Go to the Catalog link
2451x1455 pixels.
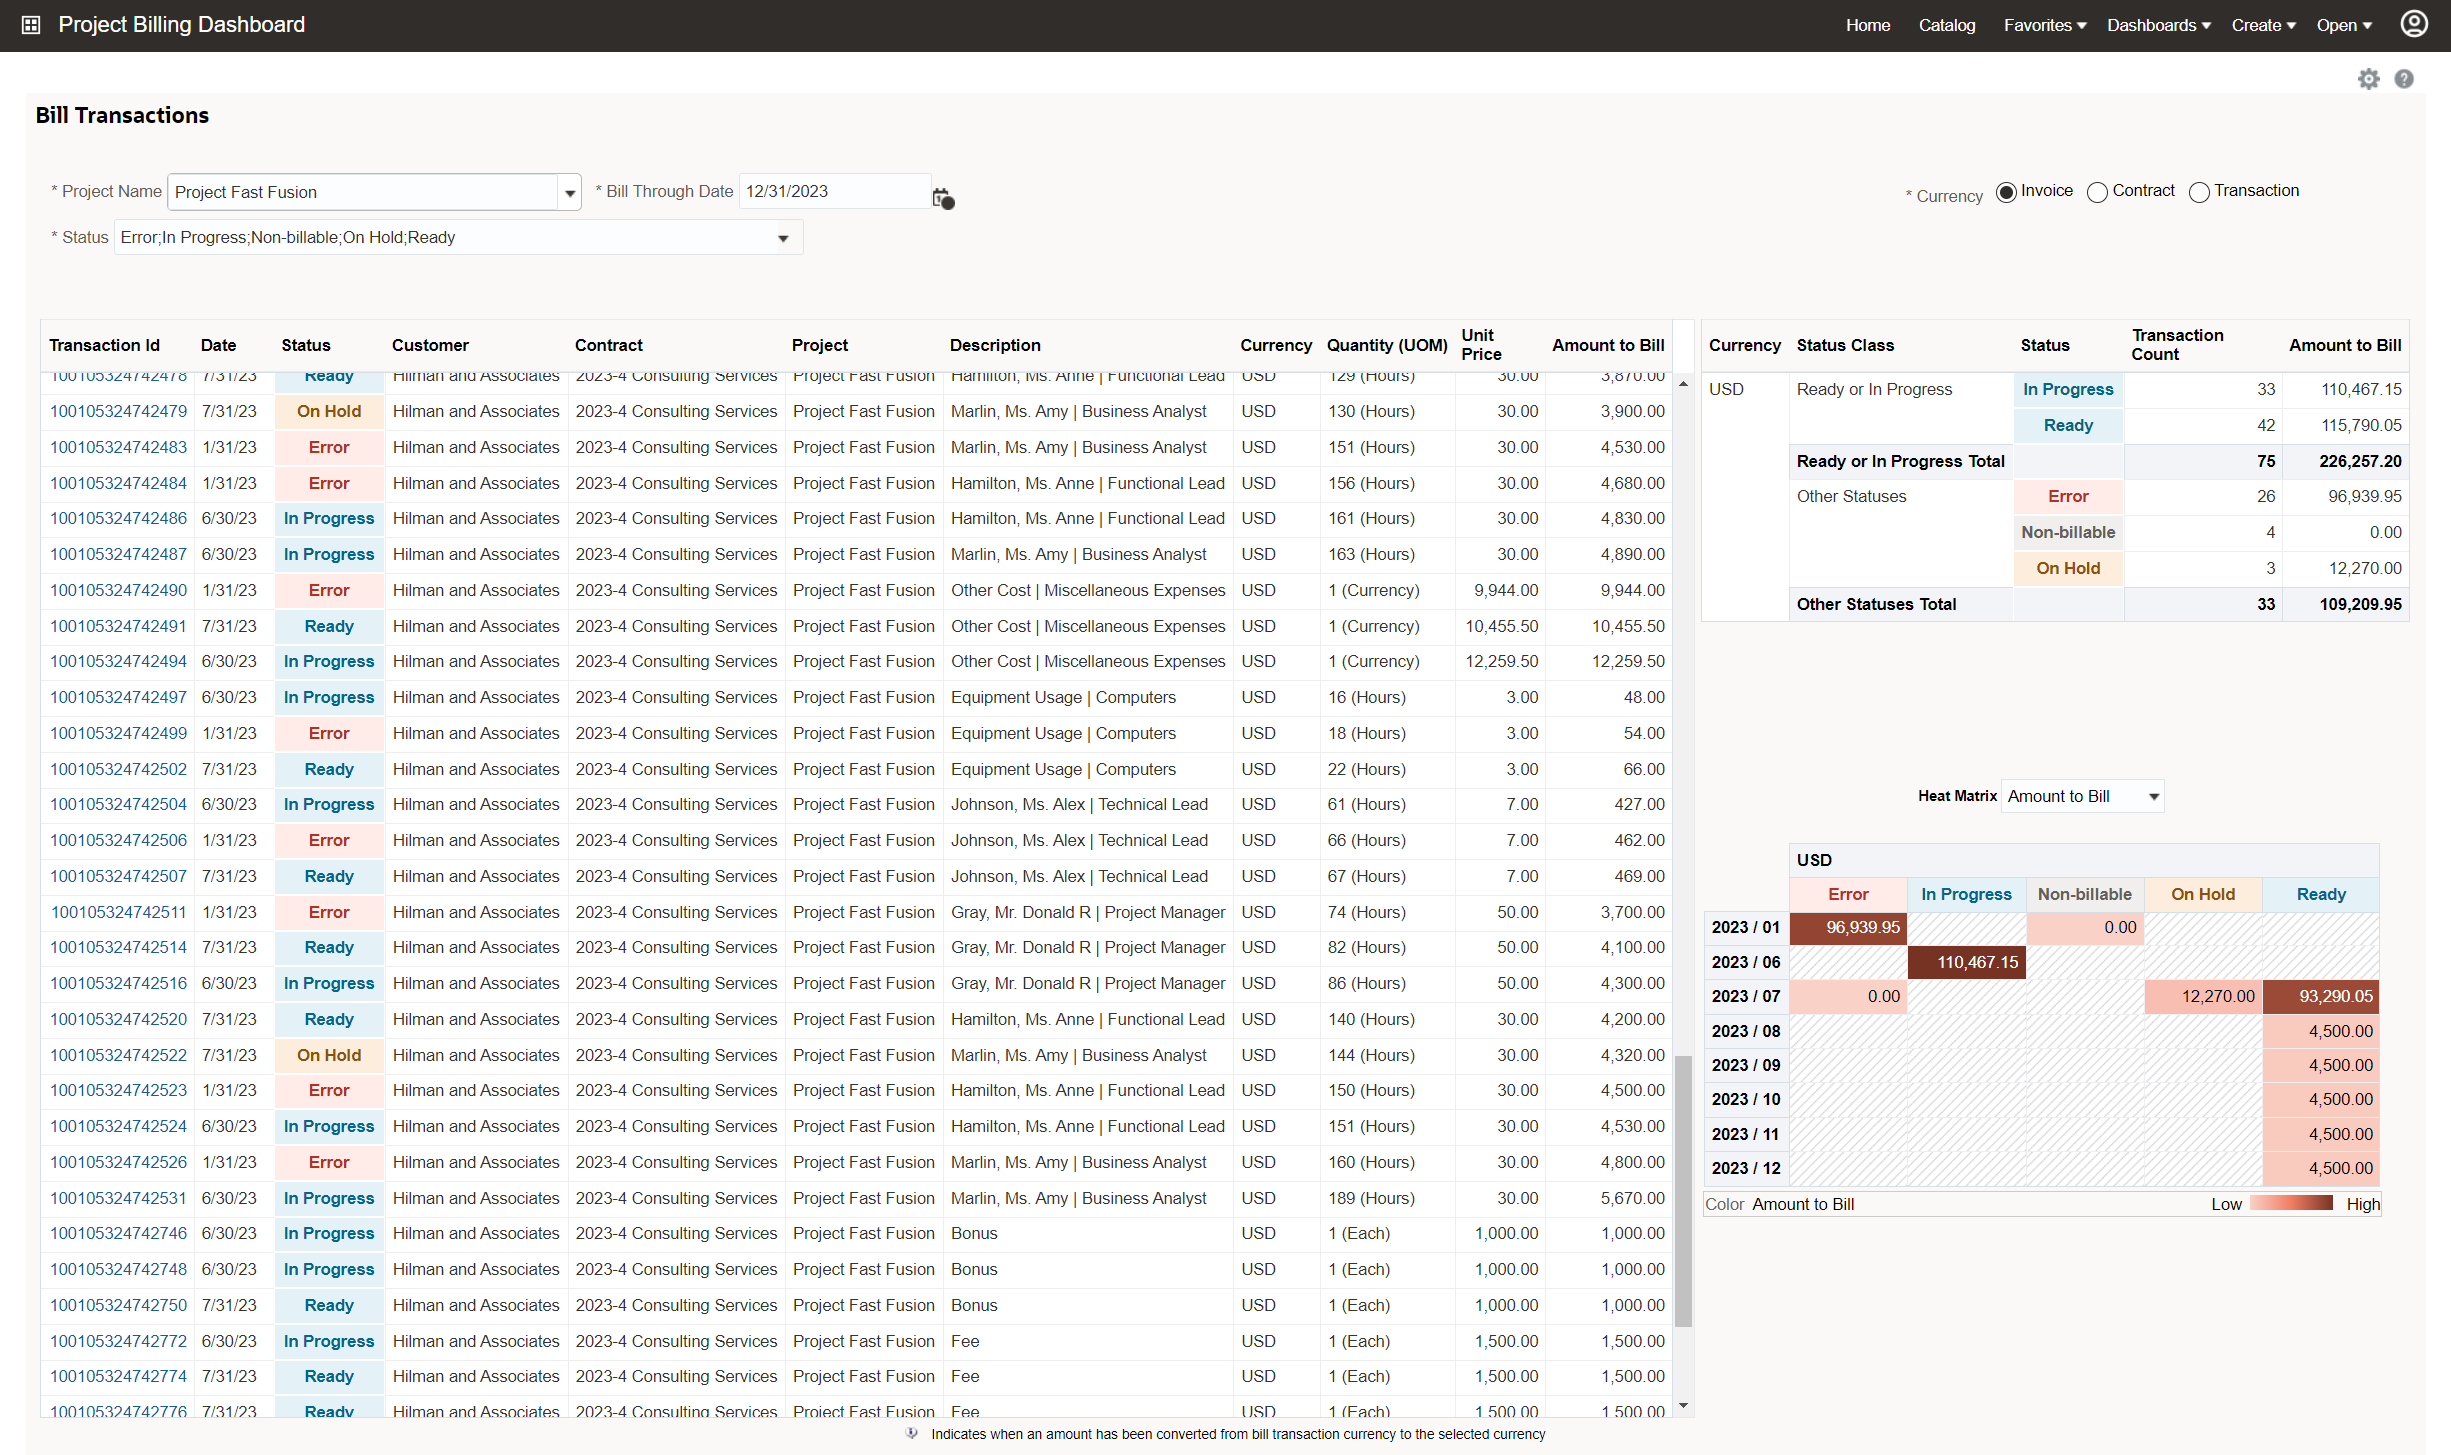pos(1946,25)
